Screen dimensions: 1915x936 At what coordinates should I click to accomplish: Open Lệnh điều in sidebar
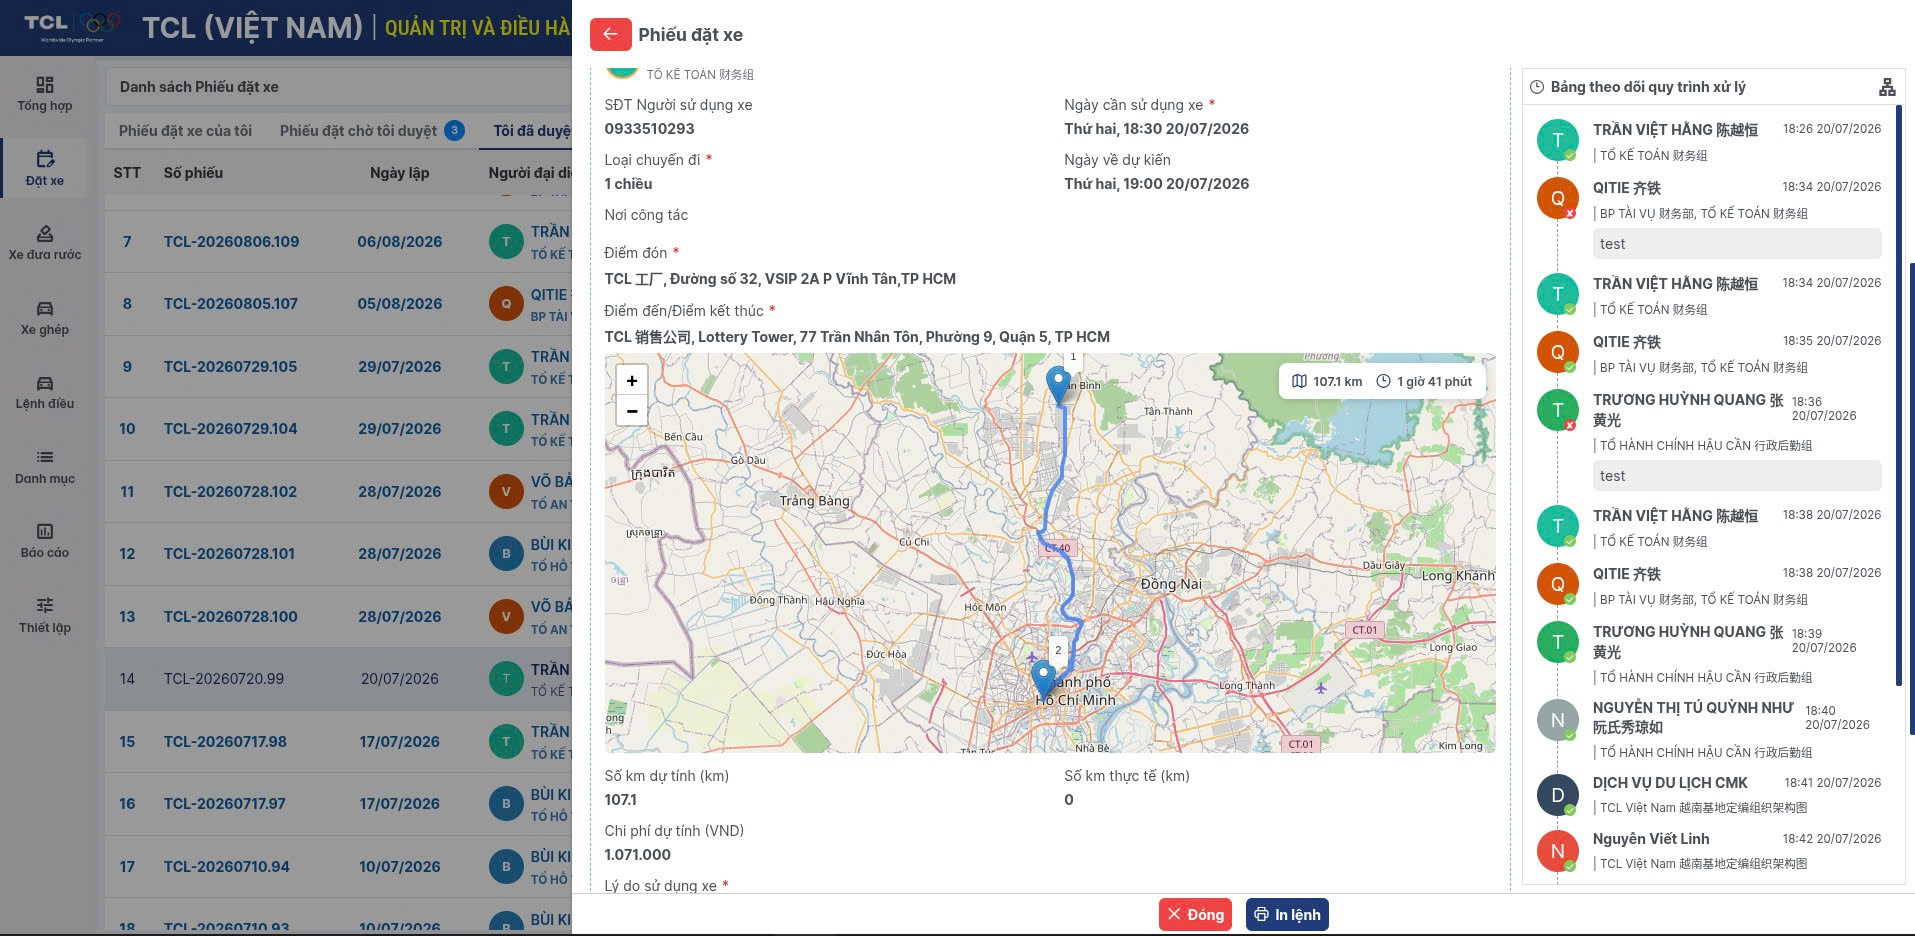coord(45,392)
